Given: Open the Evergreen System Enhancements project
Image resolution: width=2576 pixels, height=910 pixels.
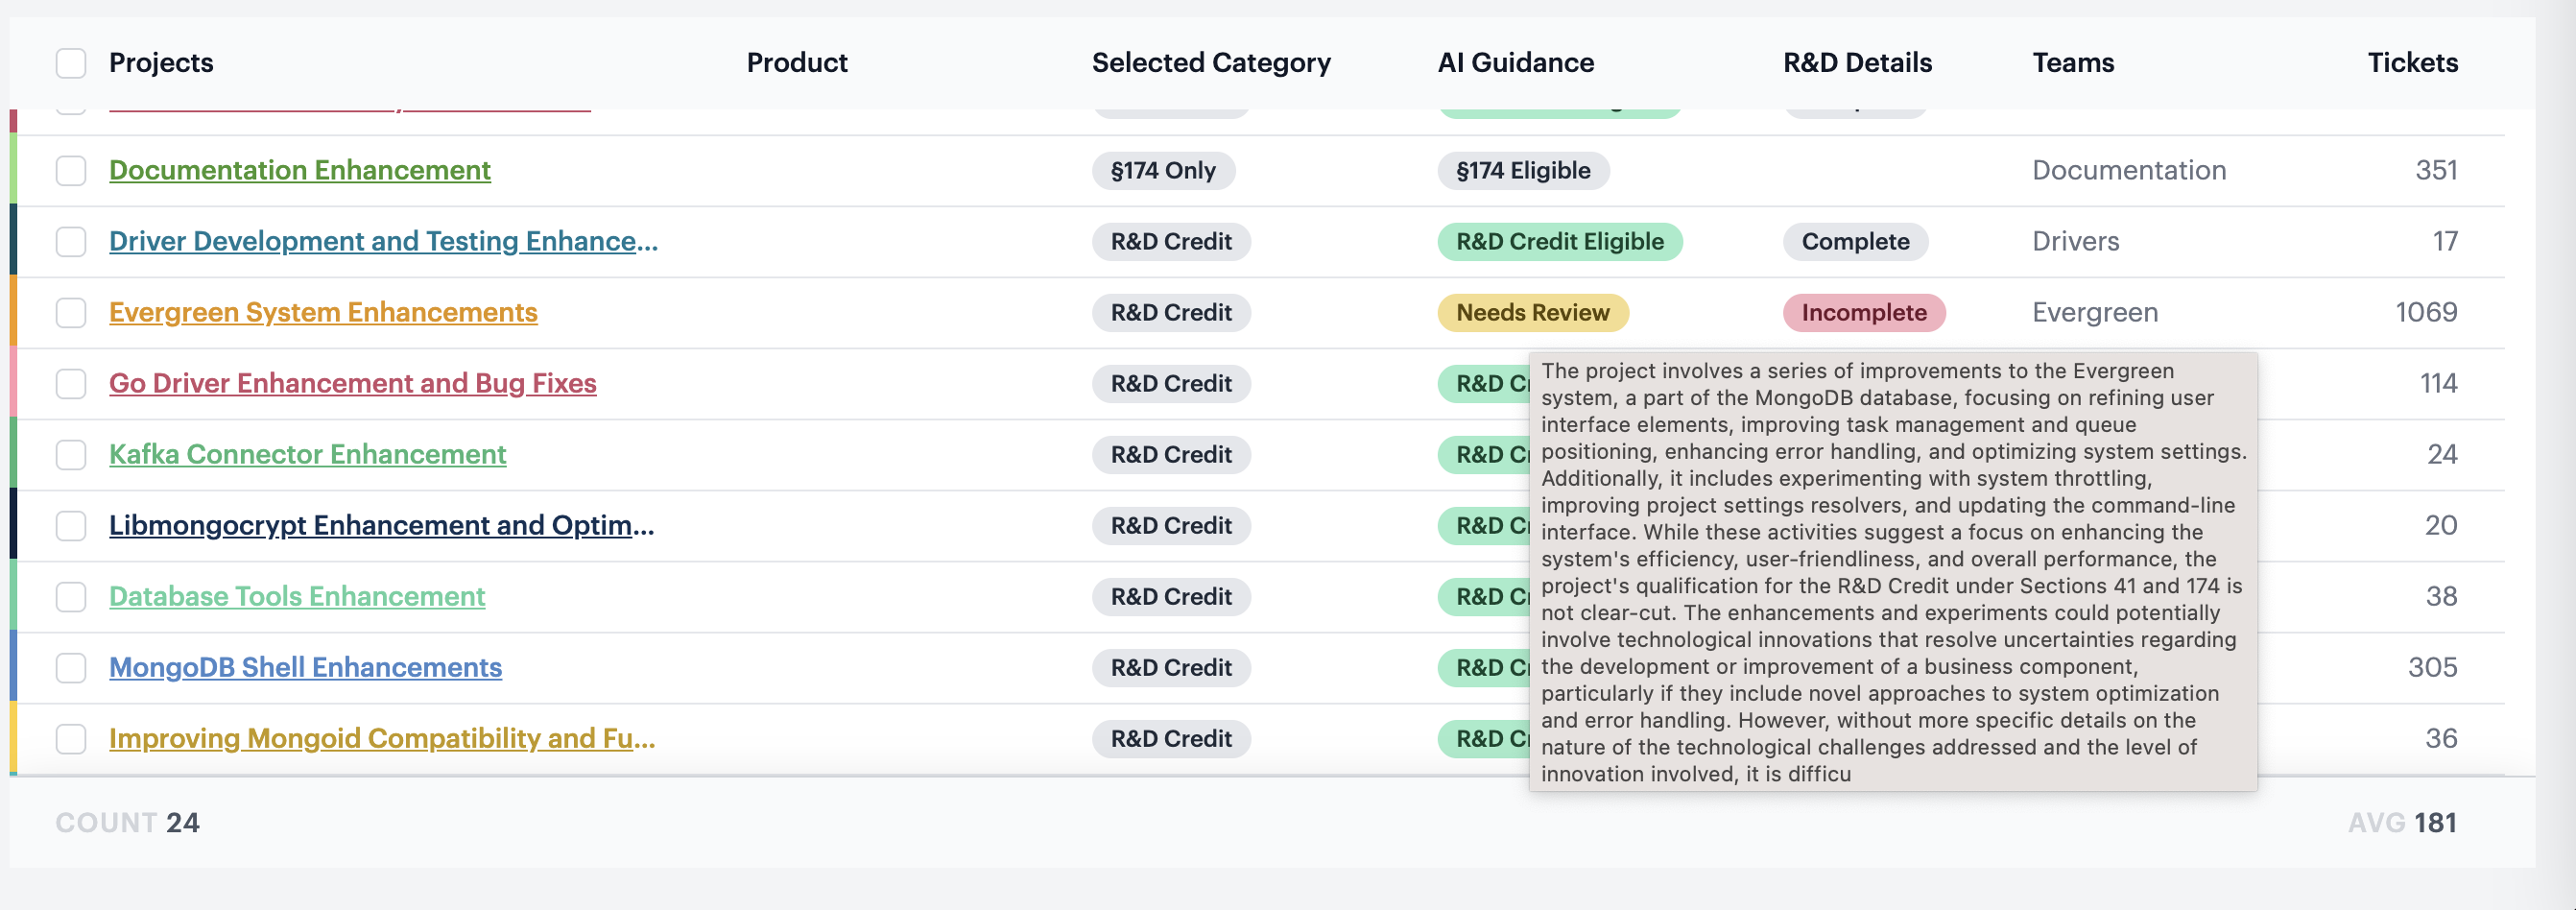Looking at the screenshot, I should tap(323, 312).
